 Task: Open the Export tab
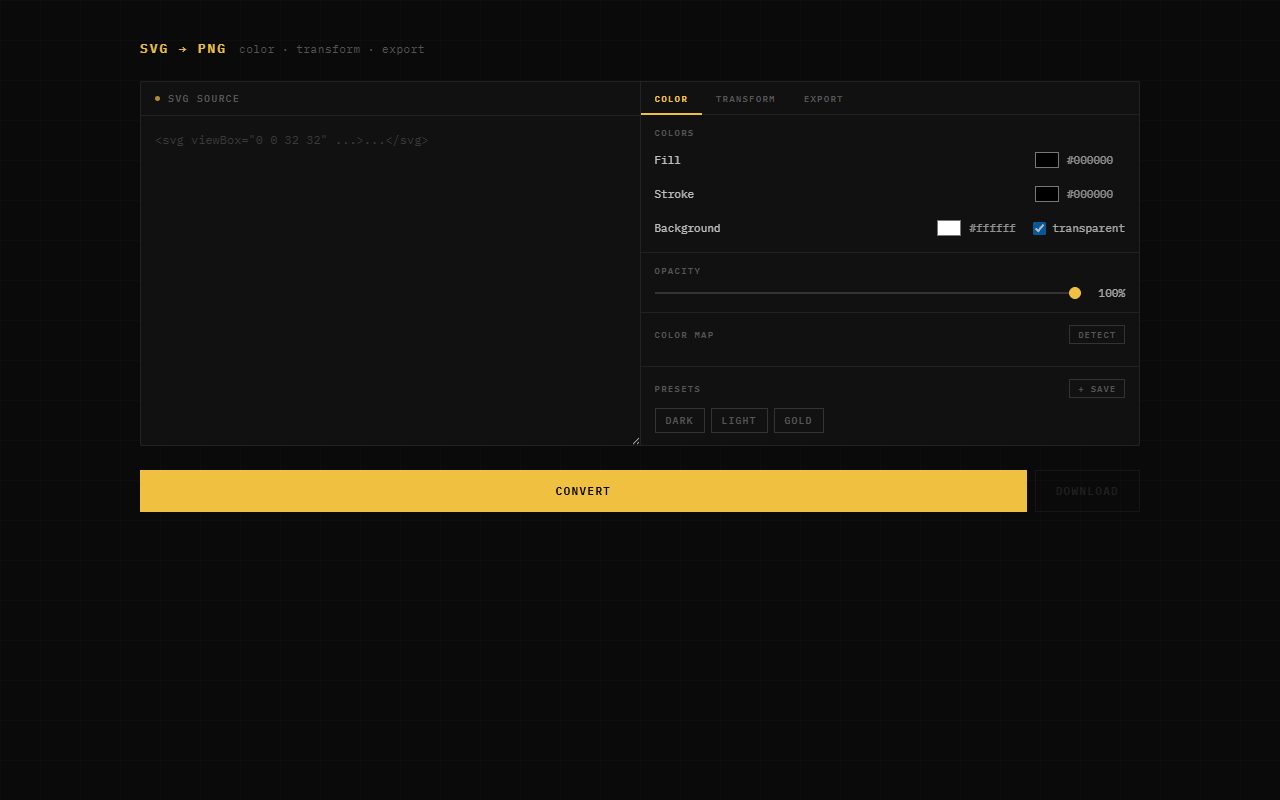coord(823,99)
